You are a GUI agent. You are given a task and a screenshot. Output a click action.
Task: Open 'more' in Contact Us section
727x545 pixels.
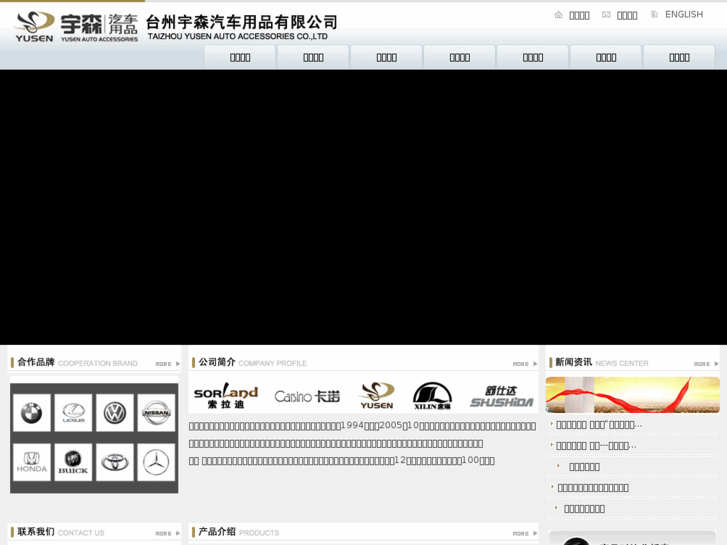[167, 534]
